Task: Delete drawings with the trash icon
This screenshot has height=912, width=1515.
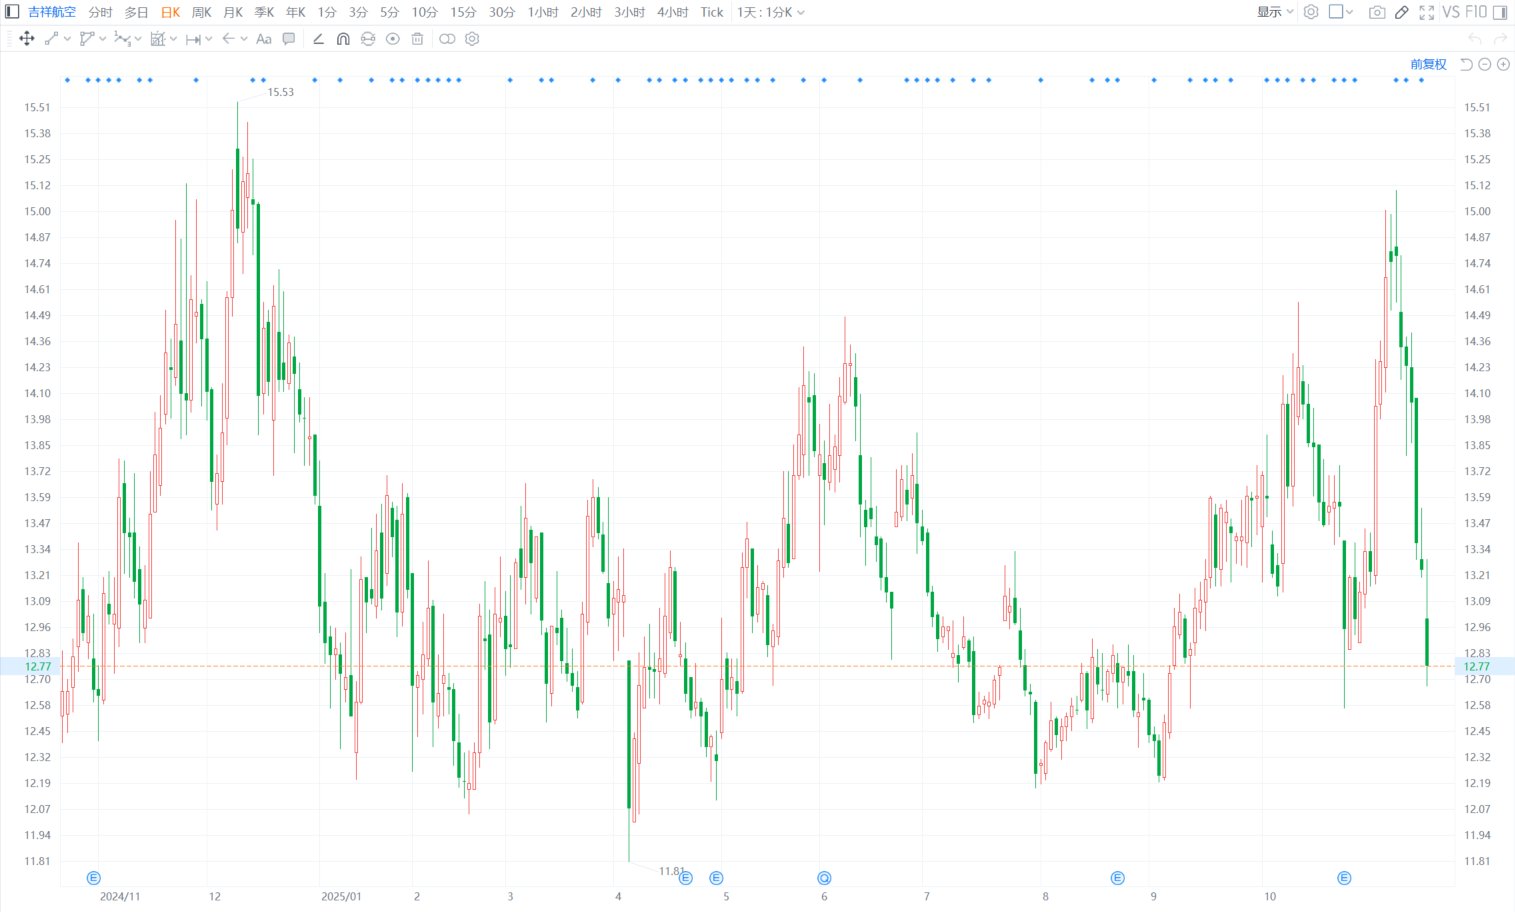Action: pos(418,39)
